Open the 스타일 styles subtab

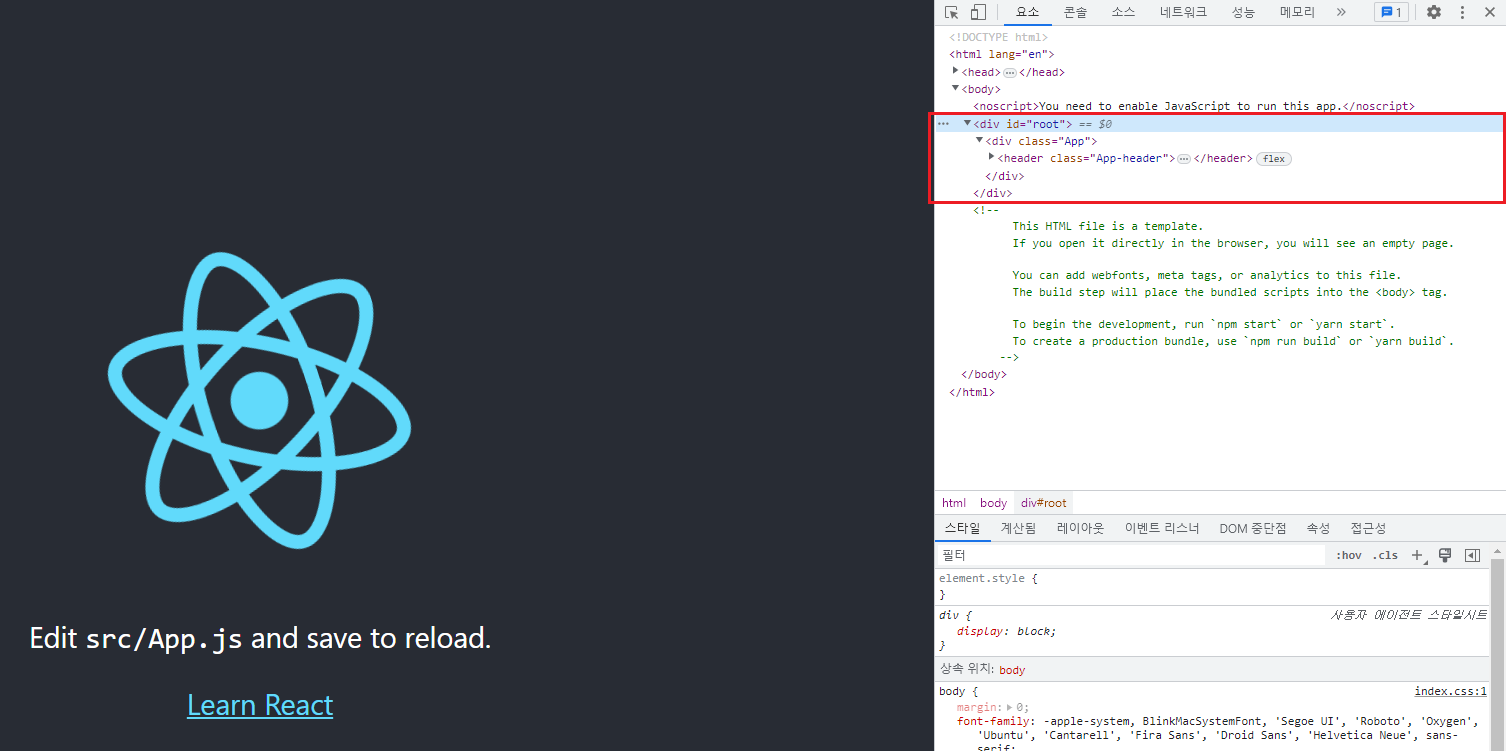pos(963,528)
